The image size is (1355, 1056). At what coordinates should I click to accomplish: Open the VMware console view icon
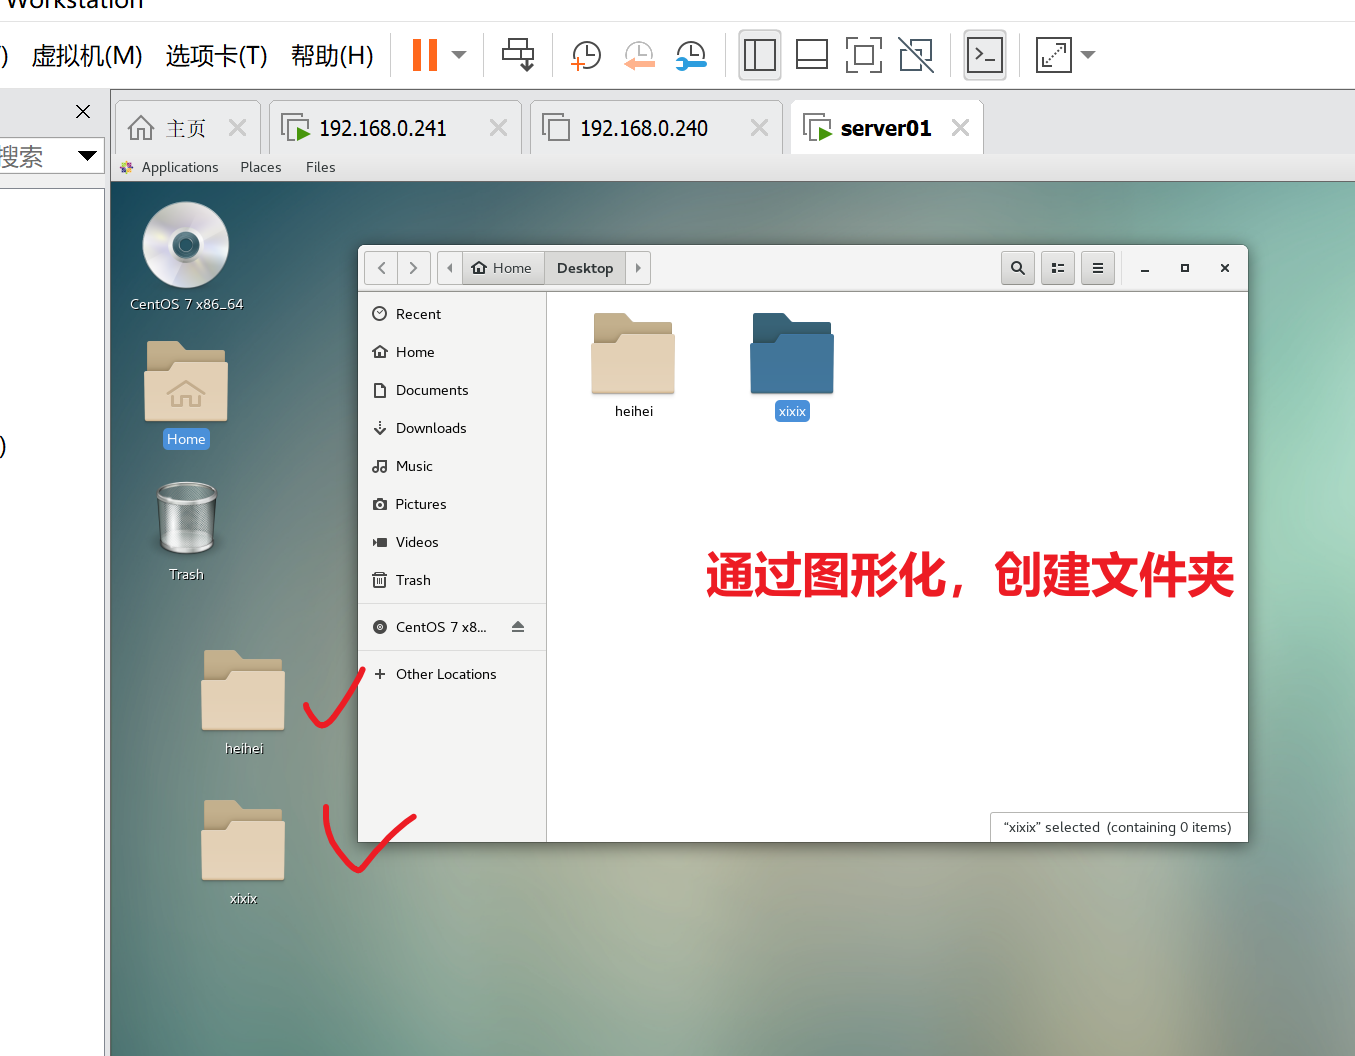[984, 55]
